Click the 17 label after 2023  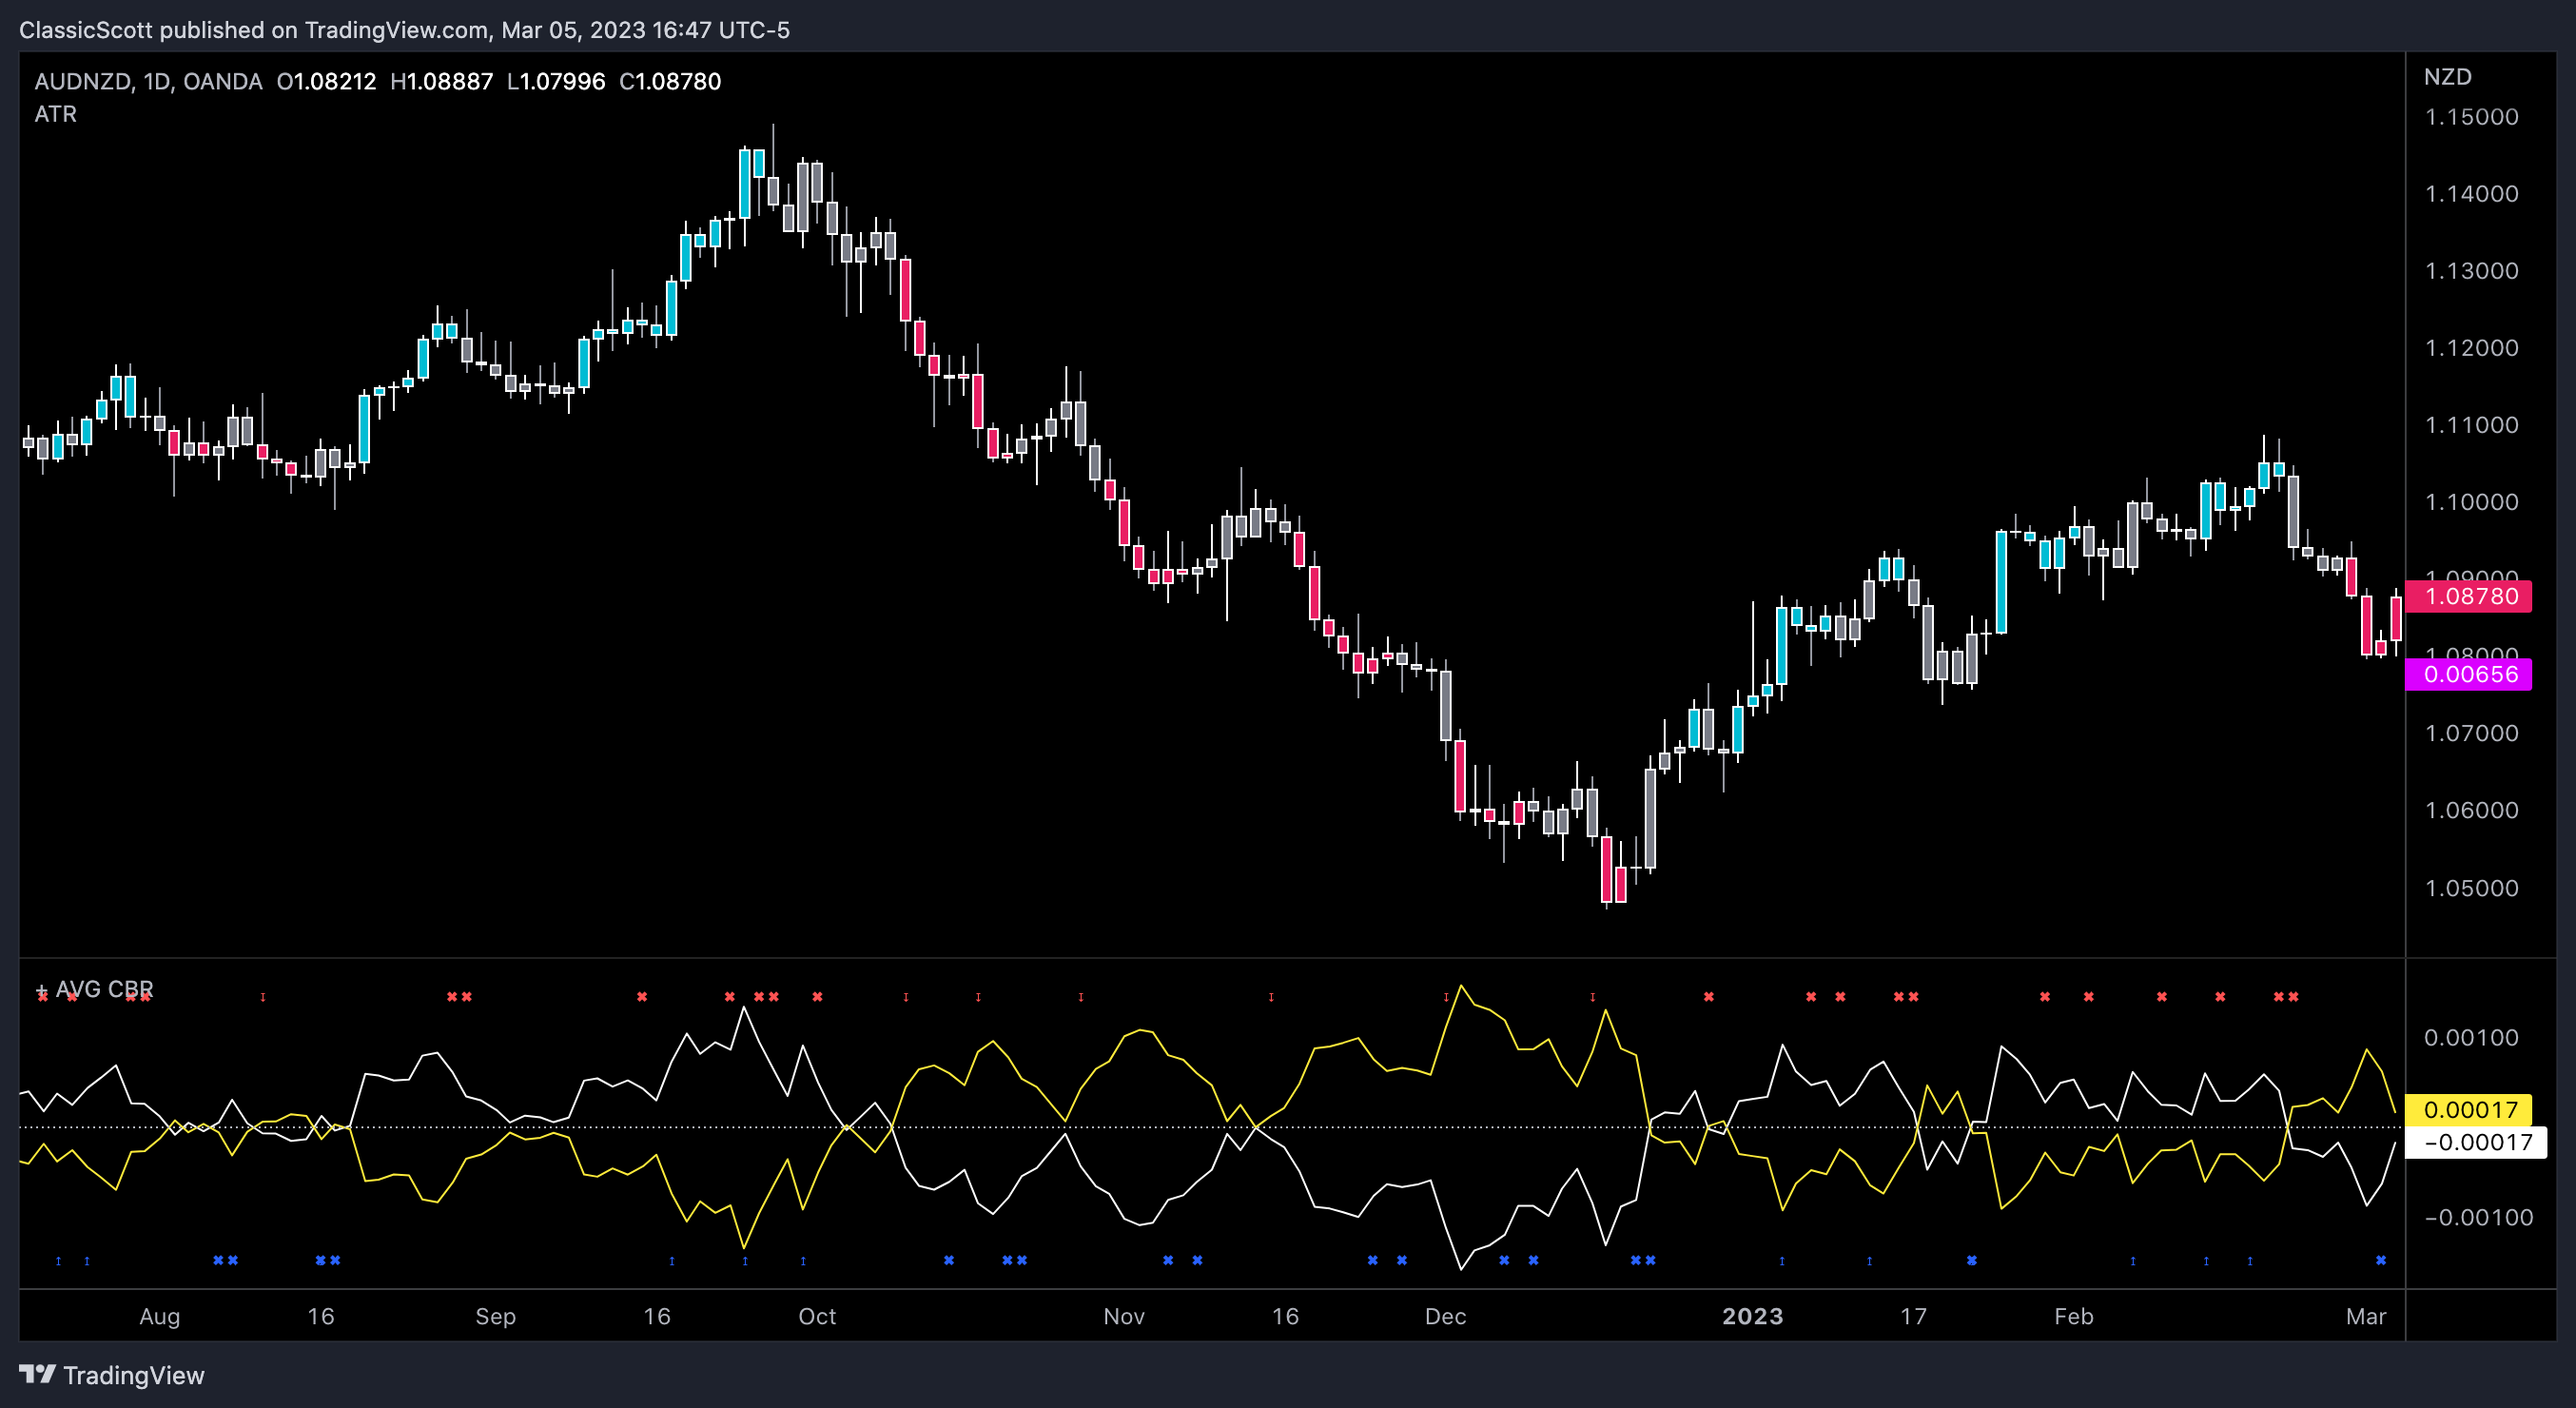(1913, 1316)
